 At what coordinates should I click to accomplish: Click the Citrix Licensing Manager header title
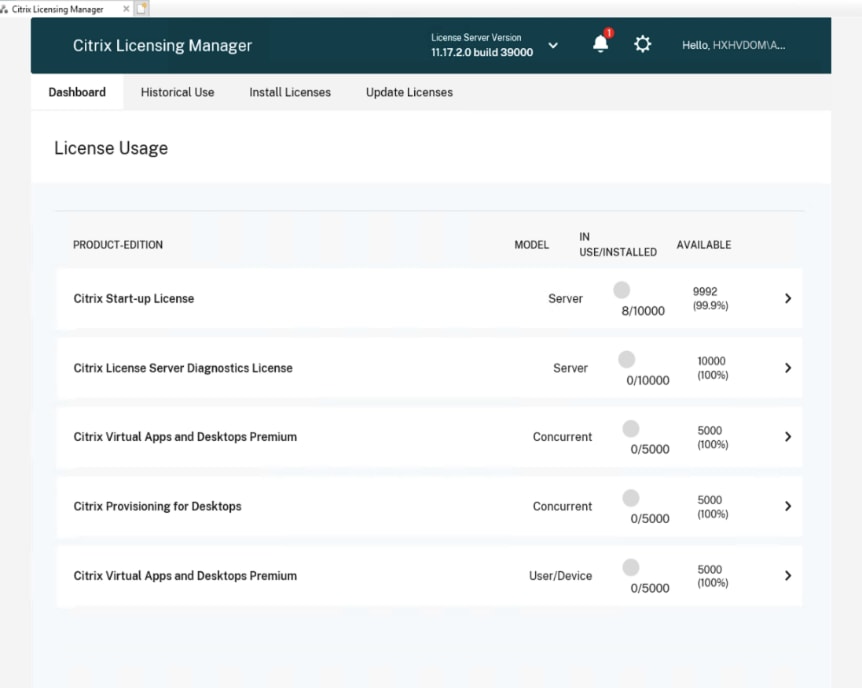pyautogui.click(x=162, y=45)
